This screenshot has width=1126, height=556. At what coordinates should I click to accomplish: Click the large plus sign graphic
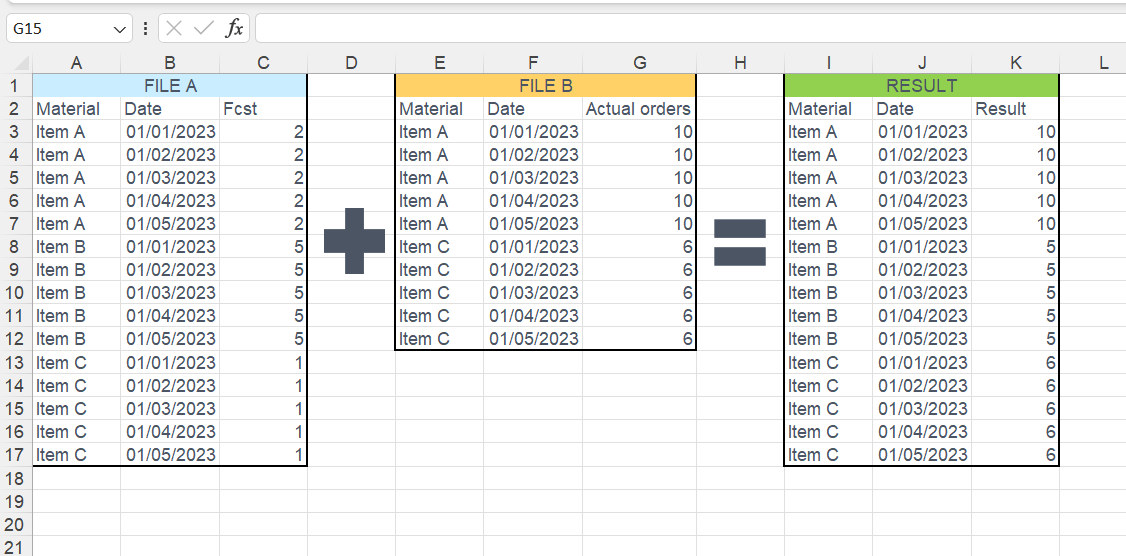(354, 243)
